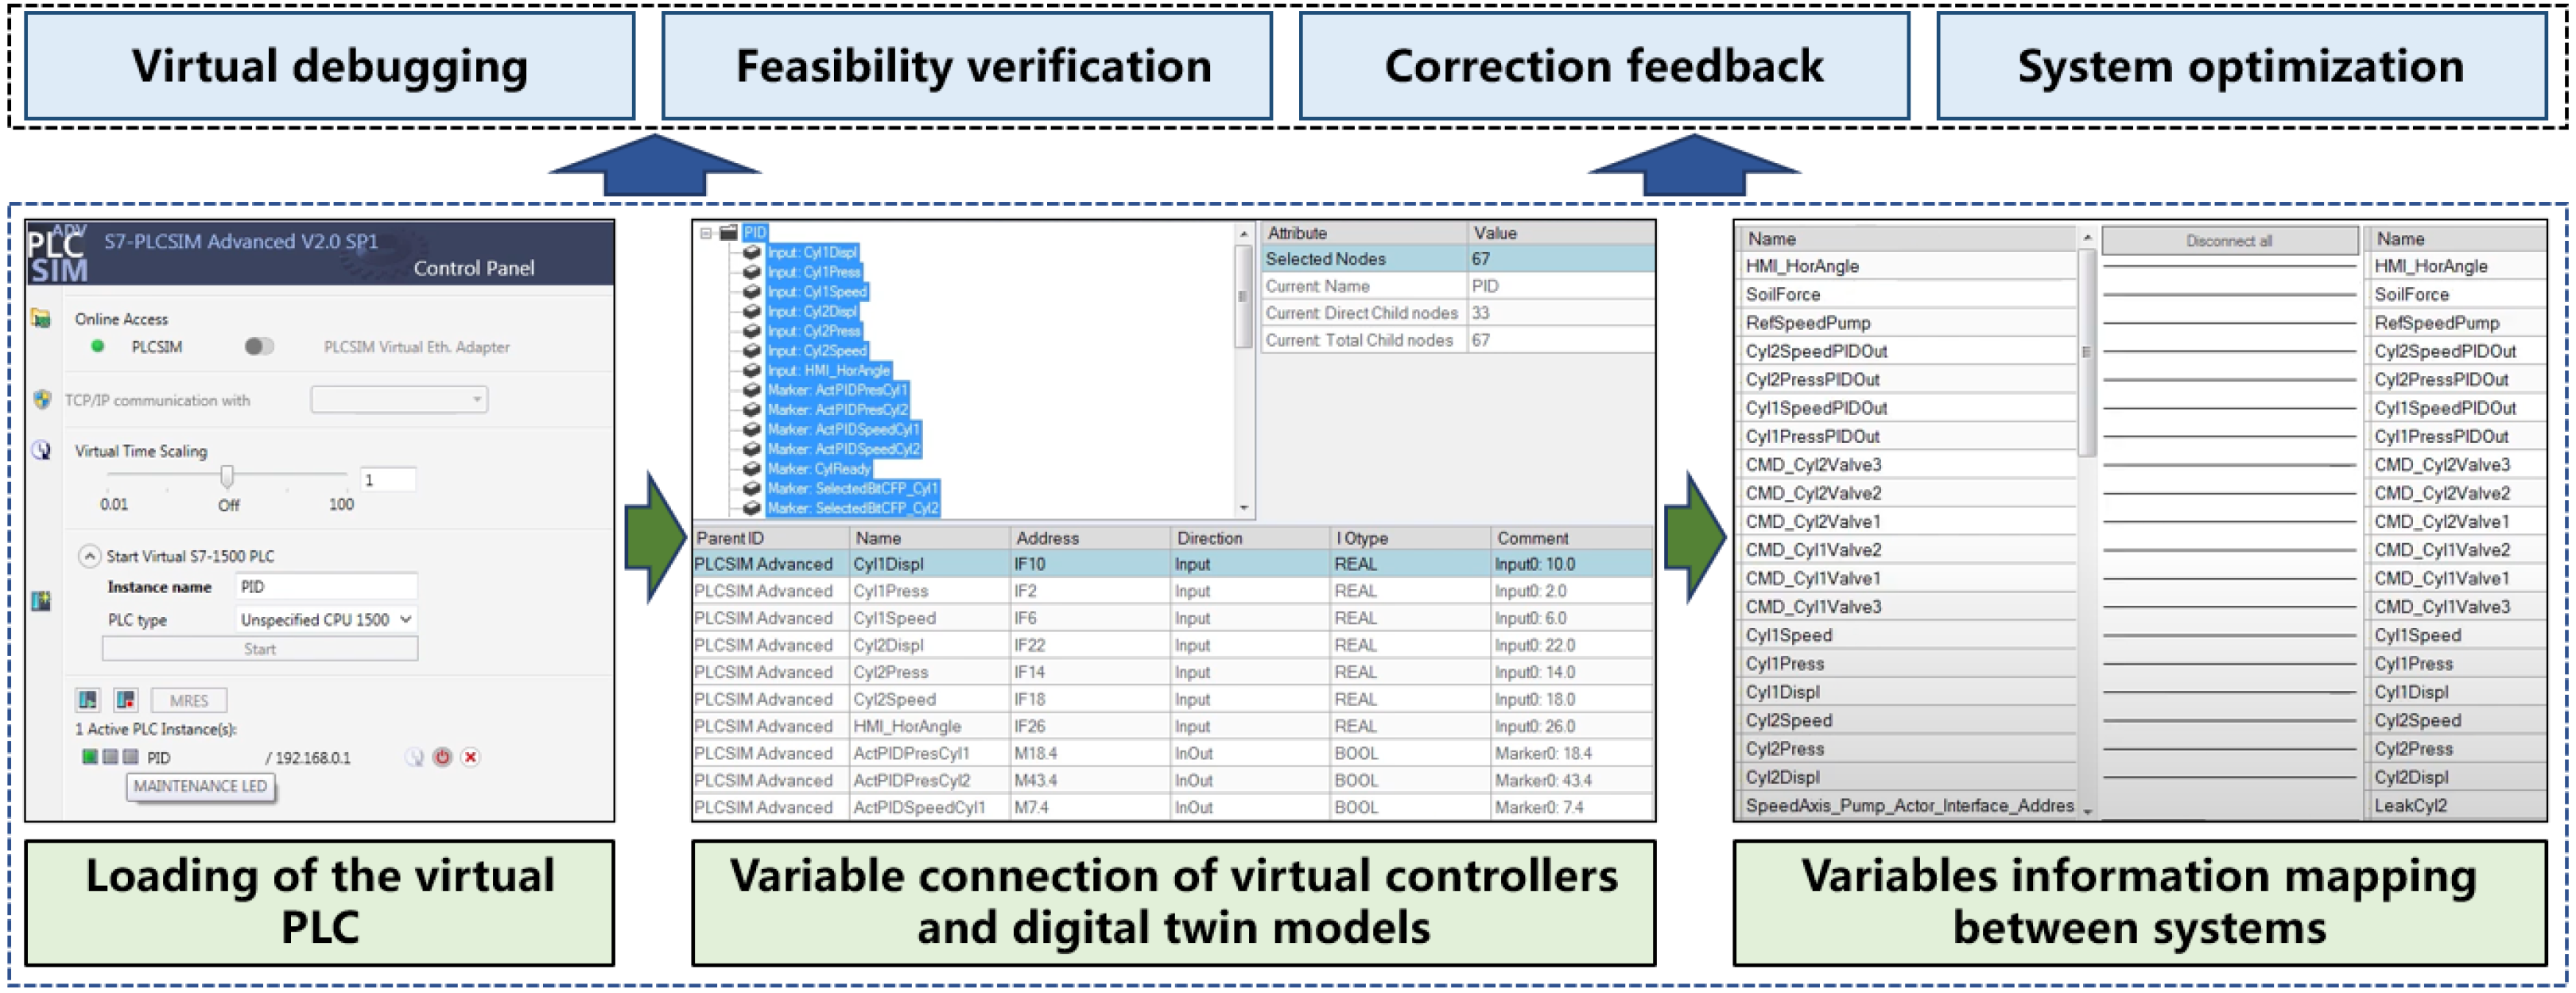Open TCP/IP communication with dropdown
This screenshot has width=2576, height=993.
[x=399, y=399]
